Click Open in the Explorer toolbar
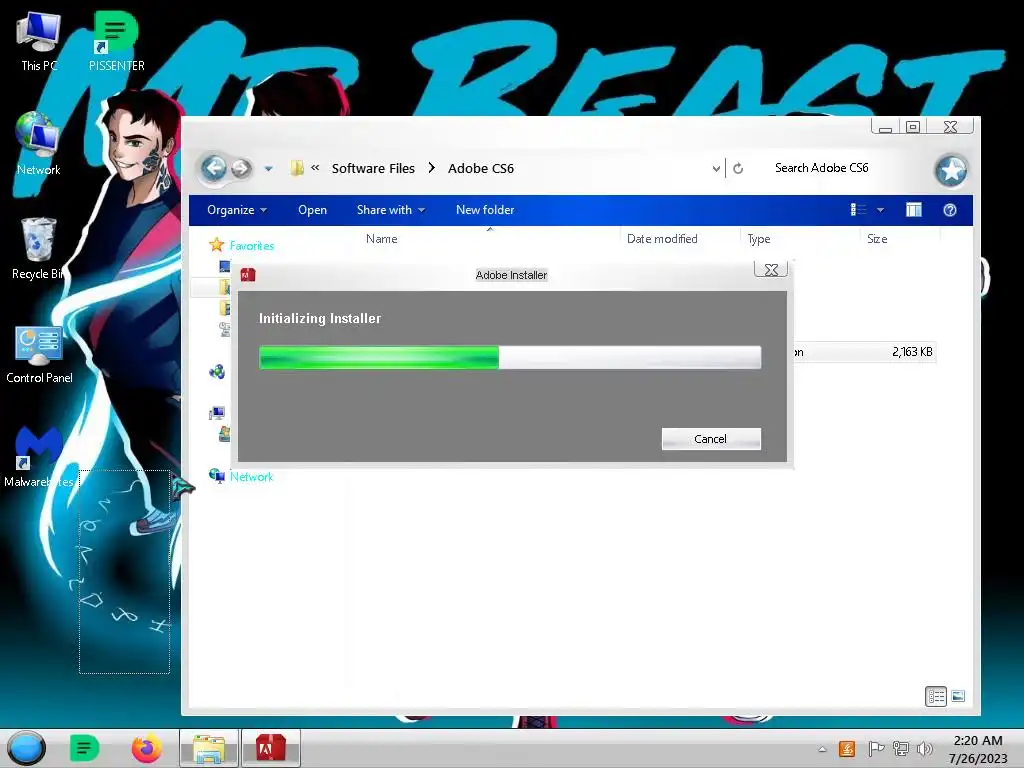1024x768 pixels. (x=312, y=210)
